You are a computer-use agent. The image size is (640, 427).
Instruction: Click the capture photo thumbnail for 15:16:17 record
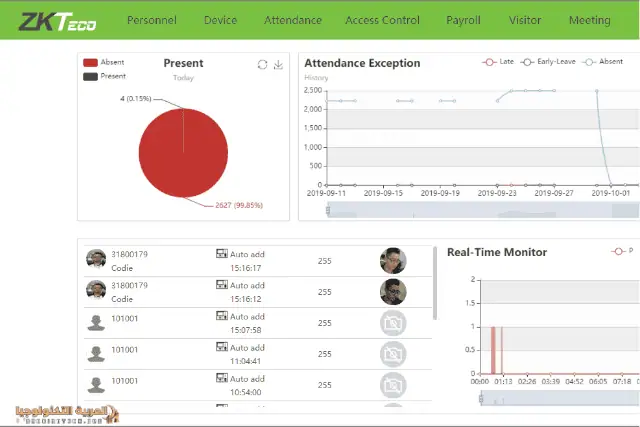click(x=393, y=260)
